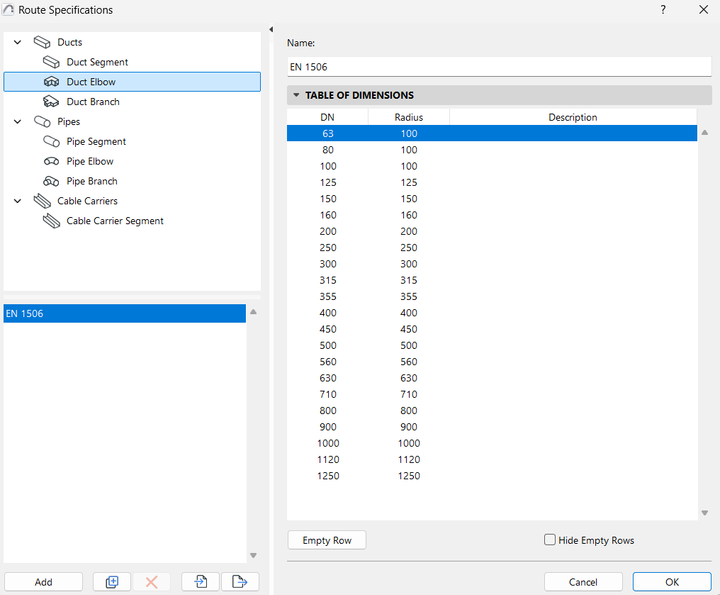Click the Name input field
Viewport: 720px width, 595px height.
499,67
